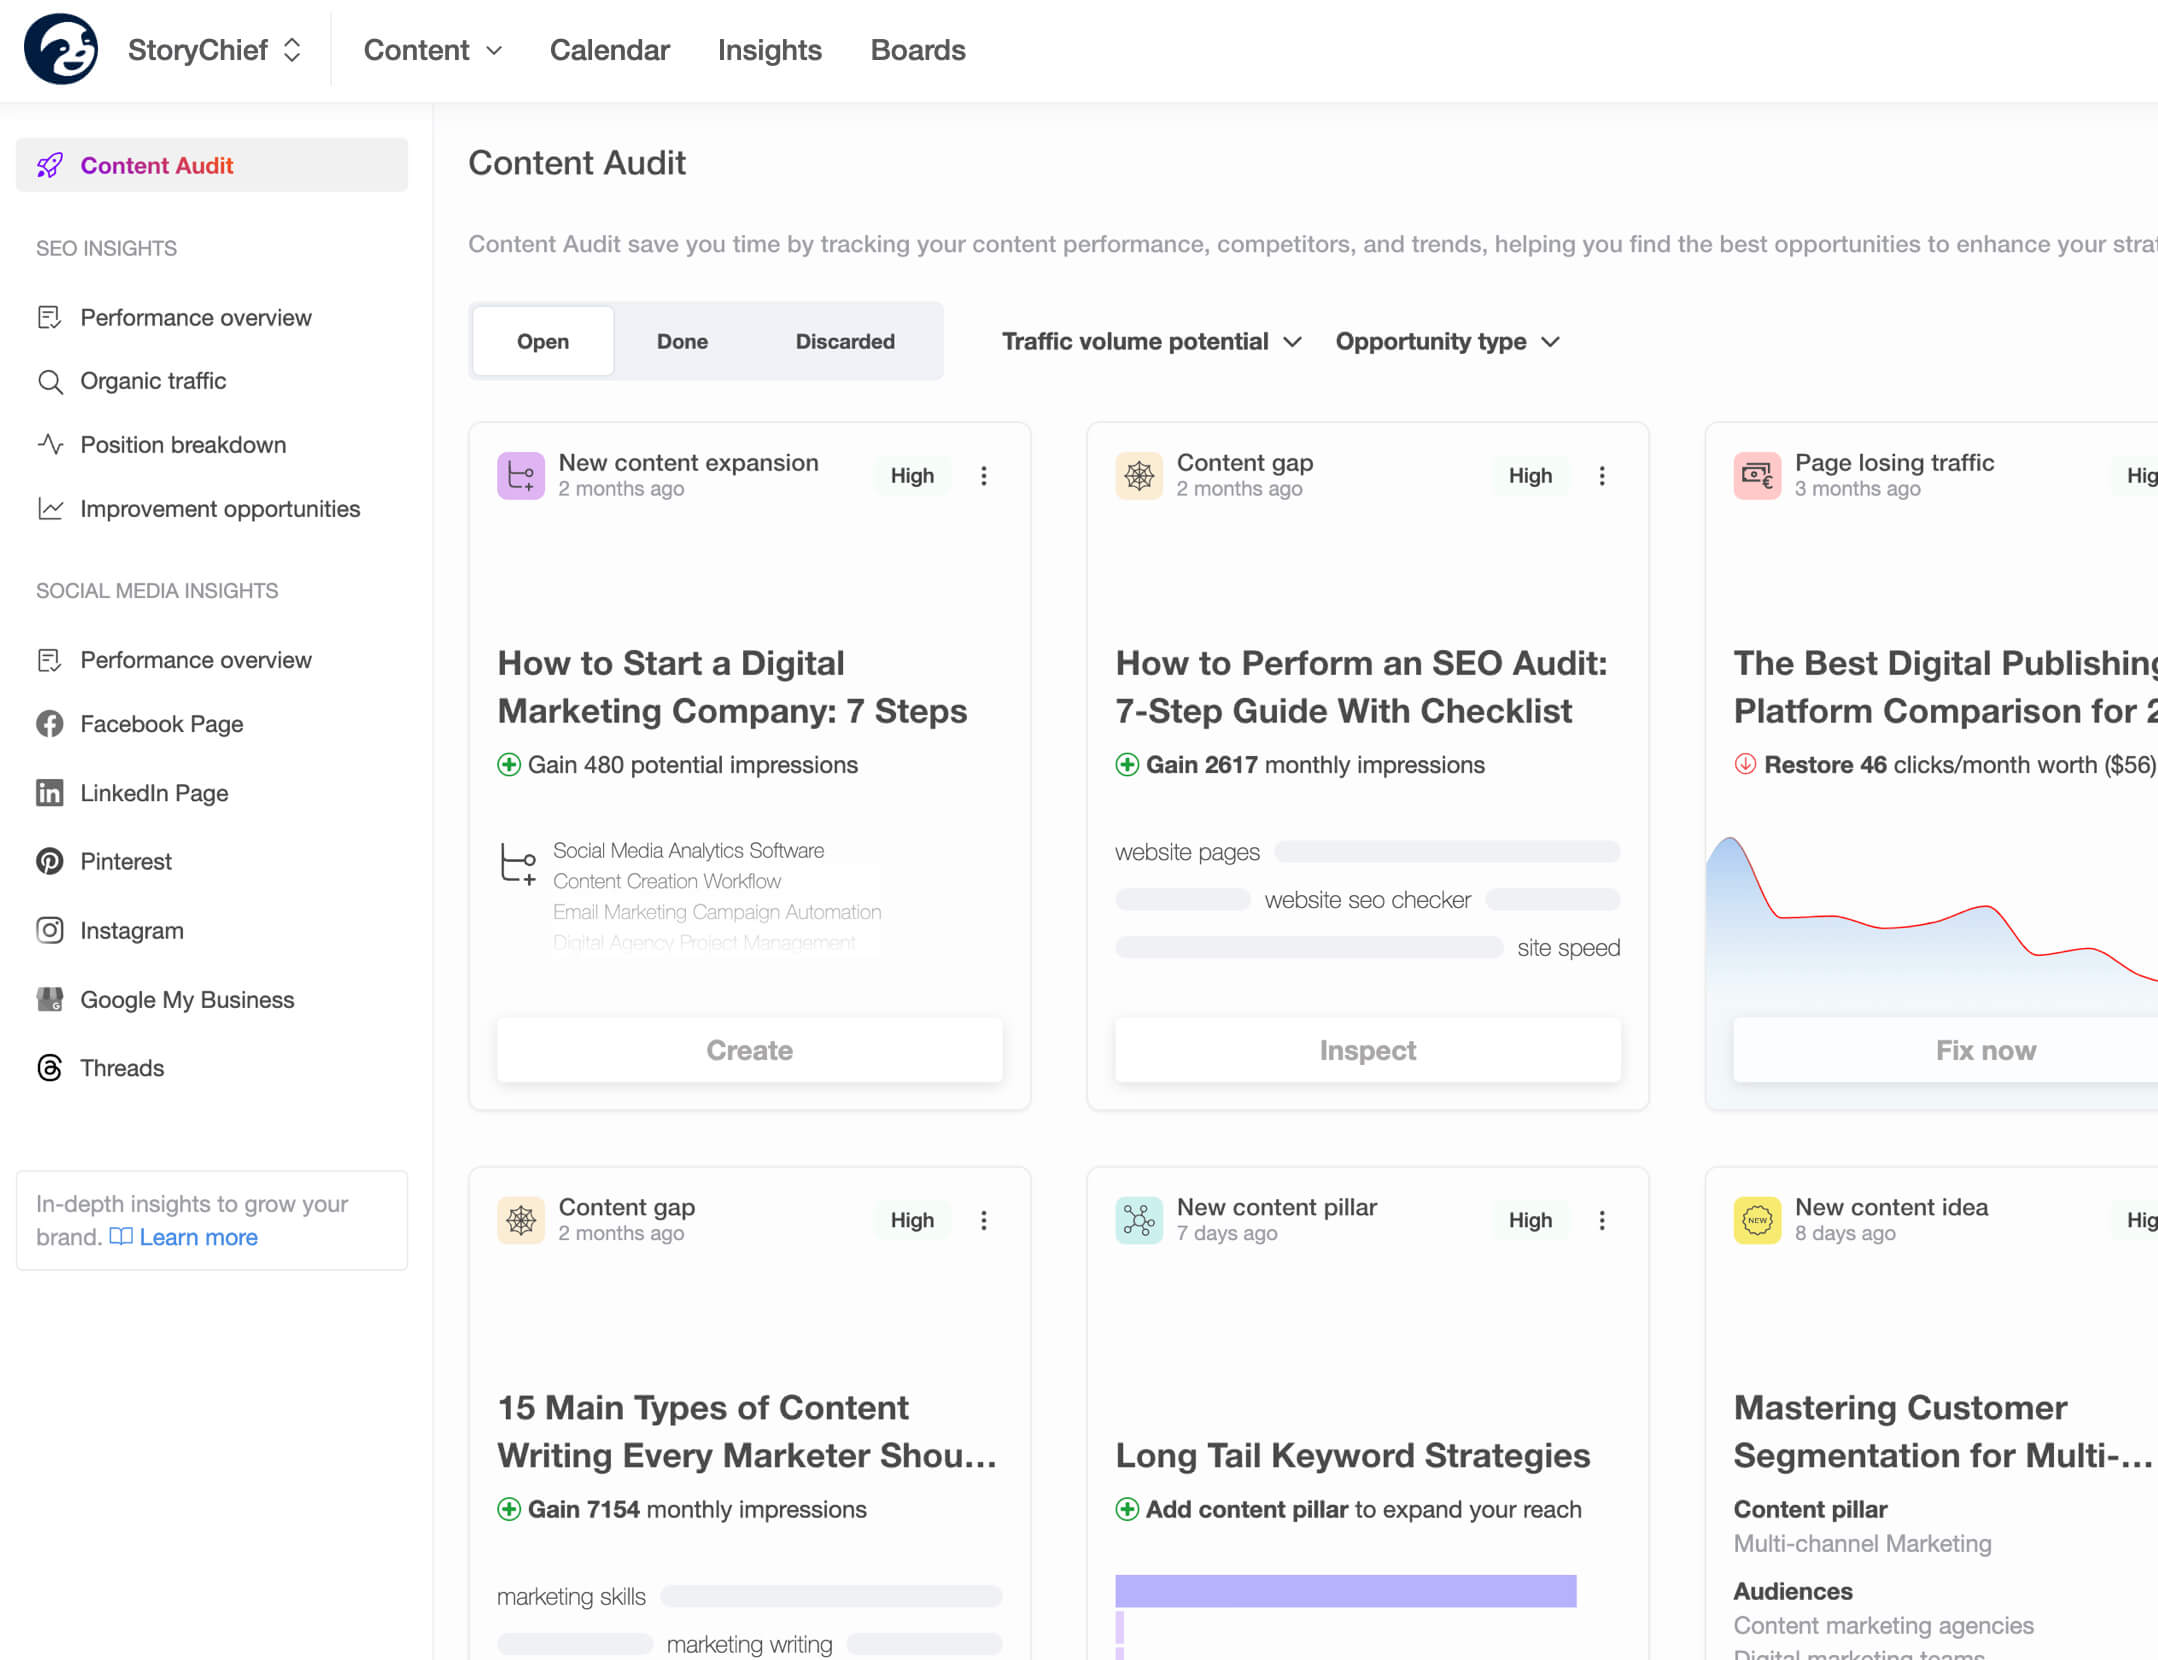This screenshot has height=1660, width=2158.
Task: Click the Page losing traffic card icon
Action: click(1757, 476)
